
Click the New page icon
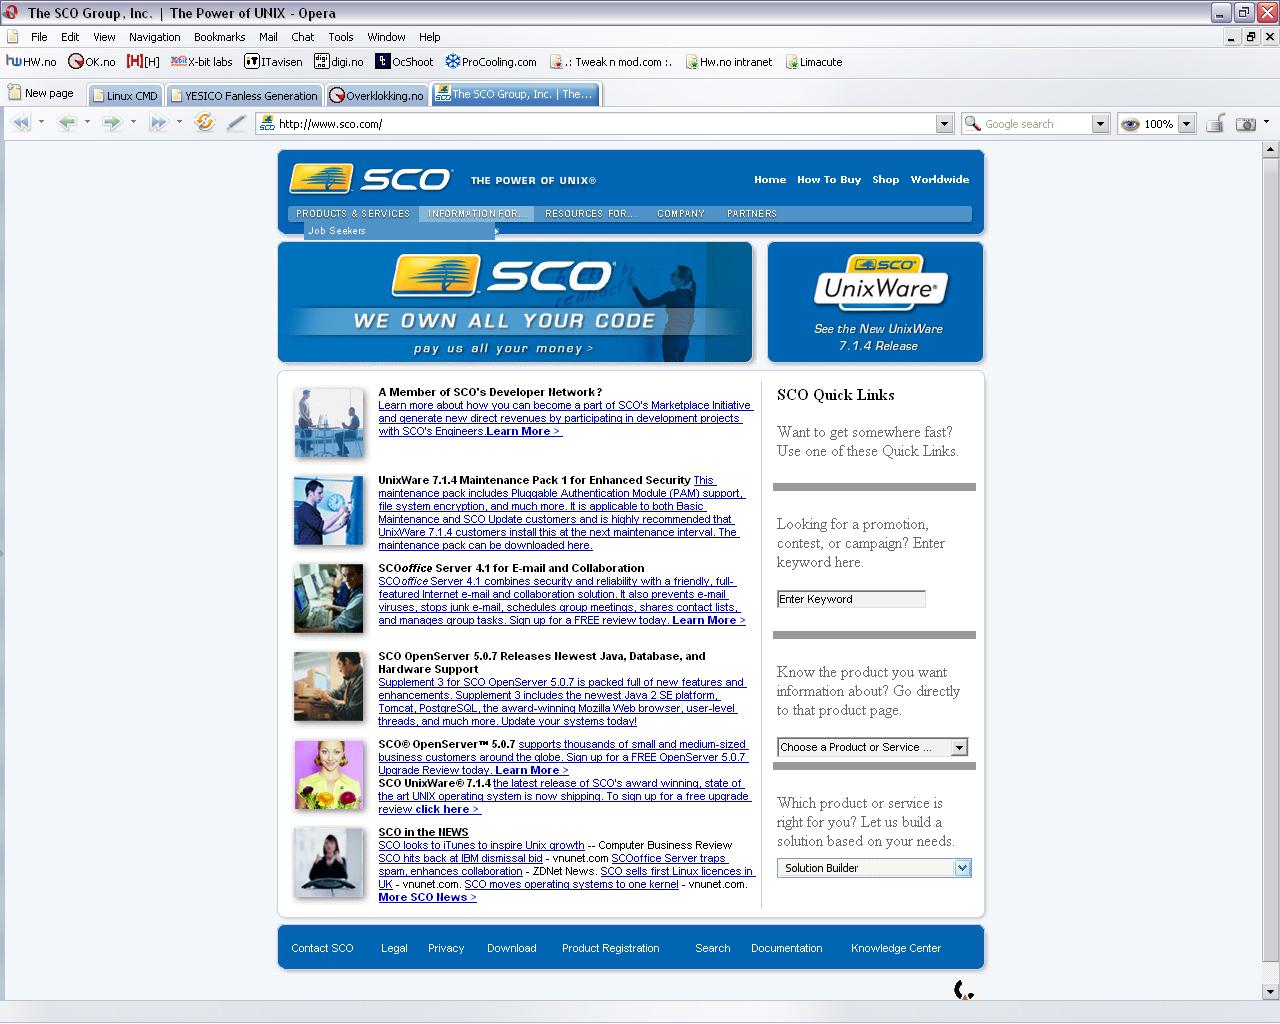pos(15,93)
